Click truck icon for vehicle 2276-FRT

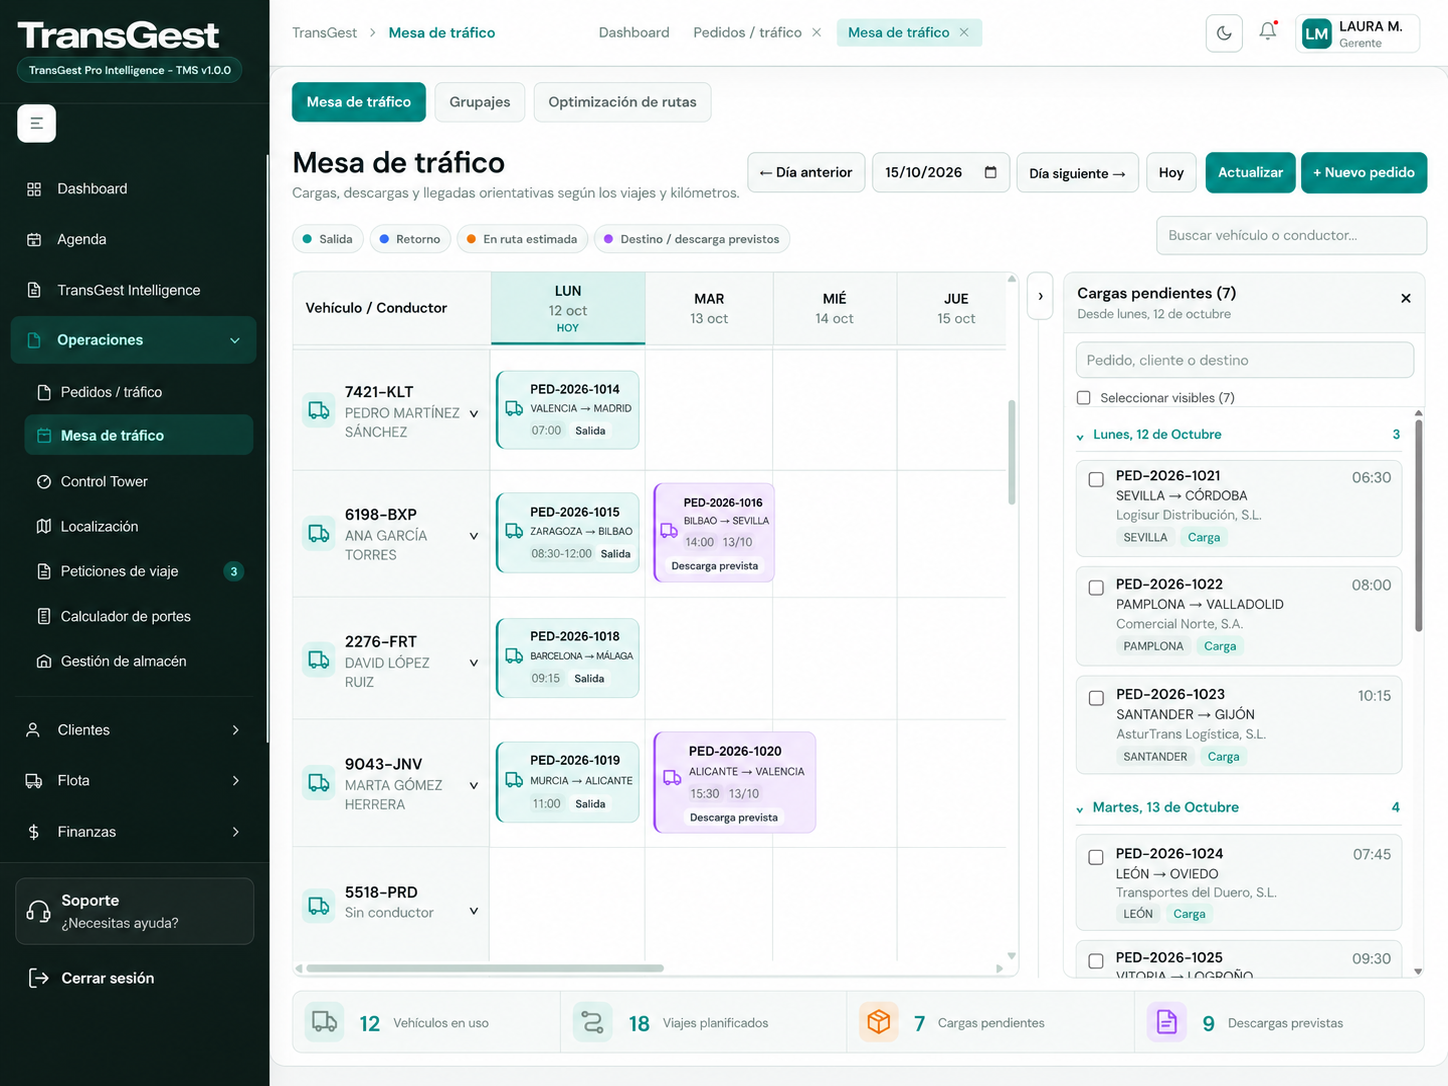point(319,660)
